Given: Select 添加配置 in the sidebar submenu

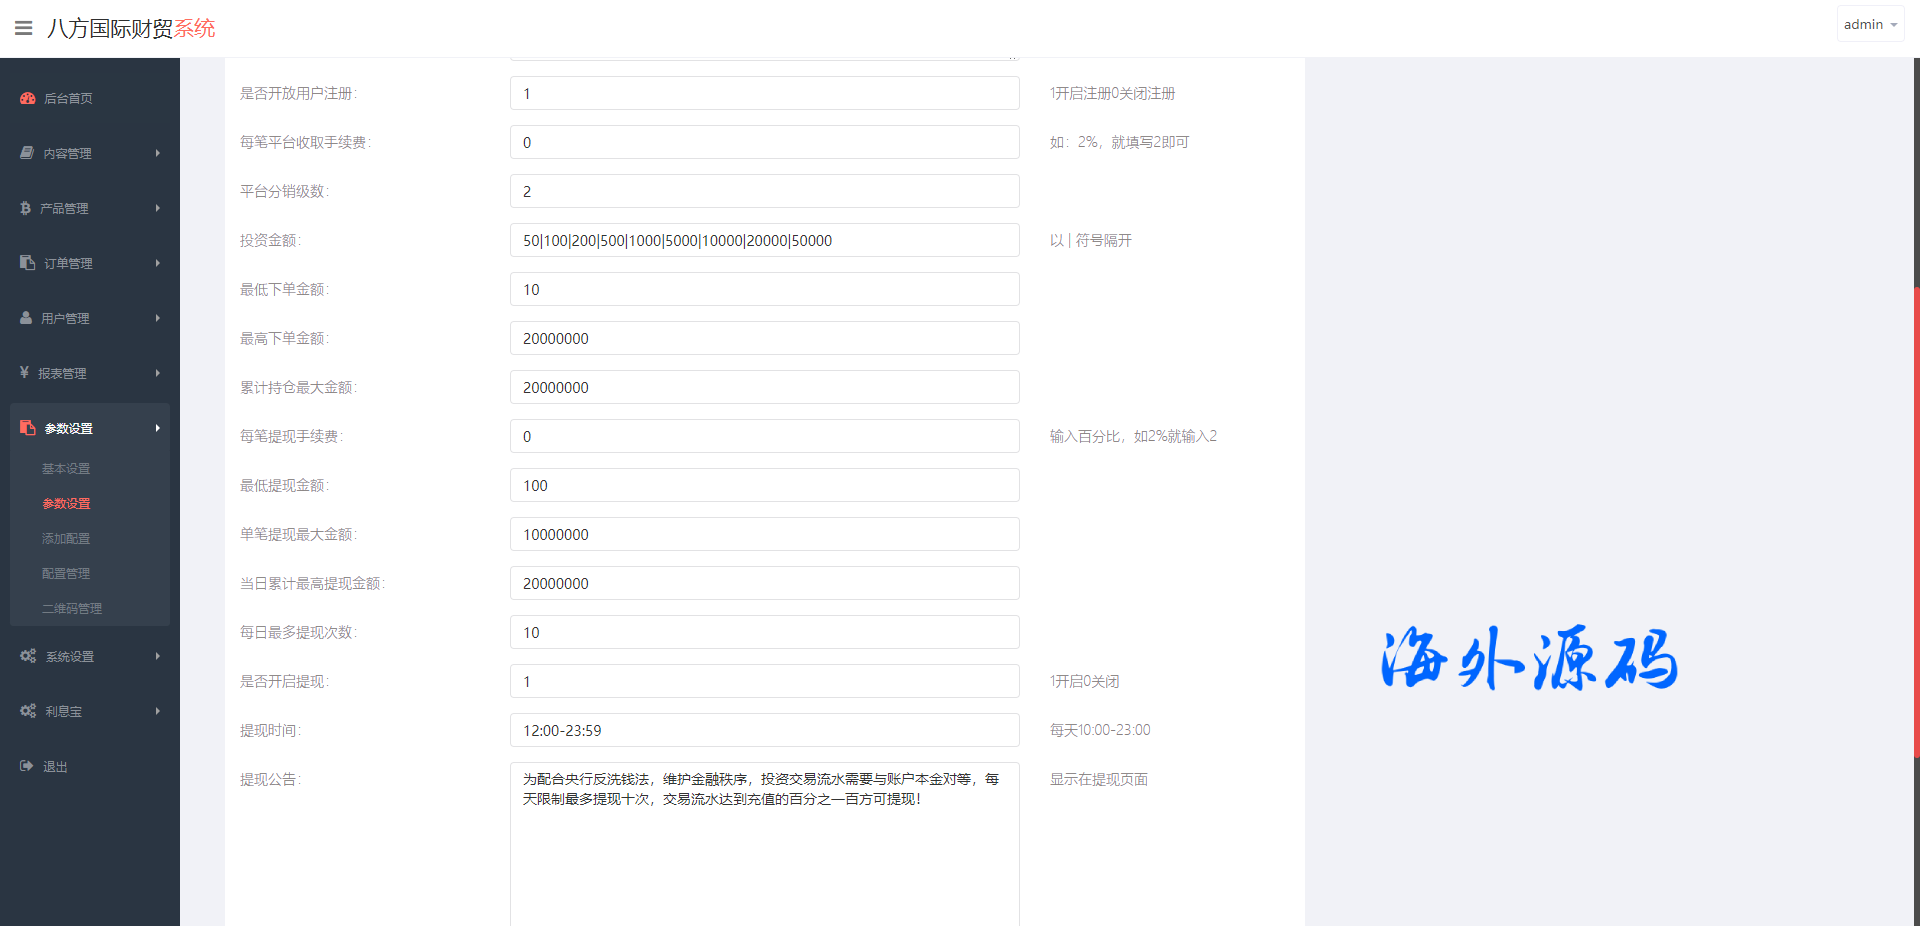Looking at the screenshot, I should [66, 539].
